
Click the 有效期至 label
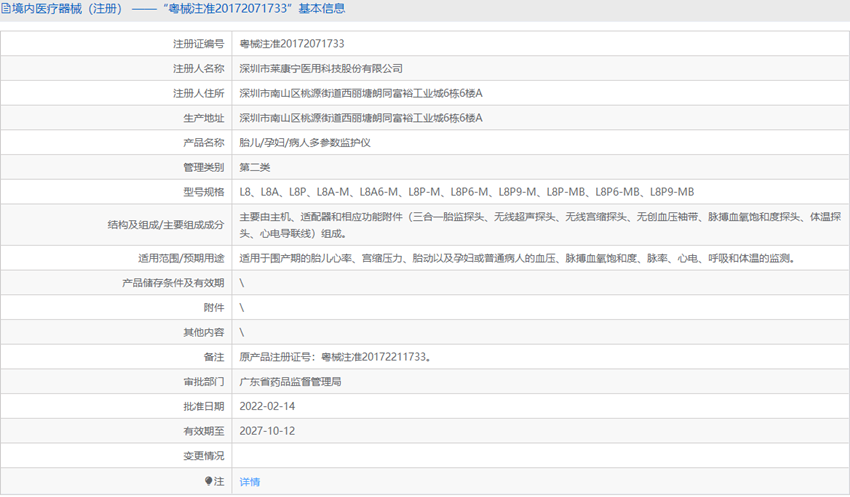click(204, 431)
